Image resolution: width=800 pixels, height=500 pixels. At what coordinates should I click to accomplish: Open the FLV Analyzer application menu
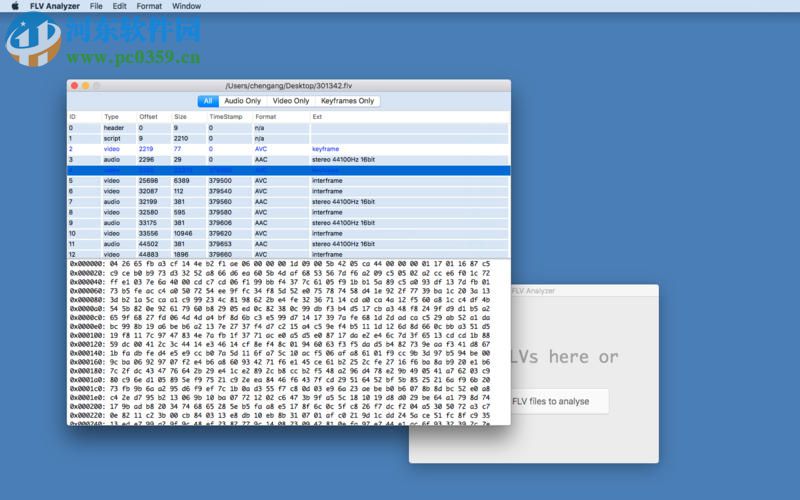pos(55,6)
